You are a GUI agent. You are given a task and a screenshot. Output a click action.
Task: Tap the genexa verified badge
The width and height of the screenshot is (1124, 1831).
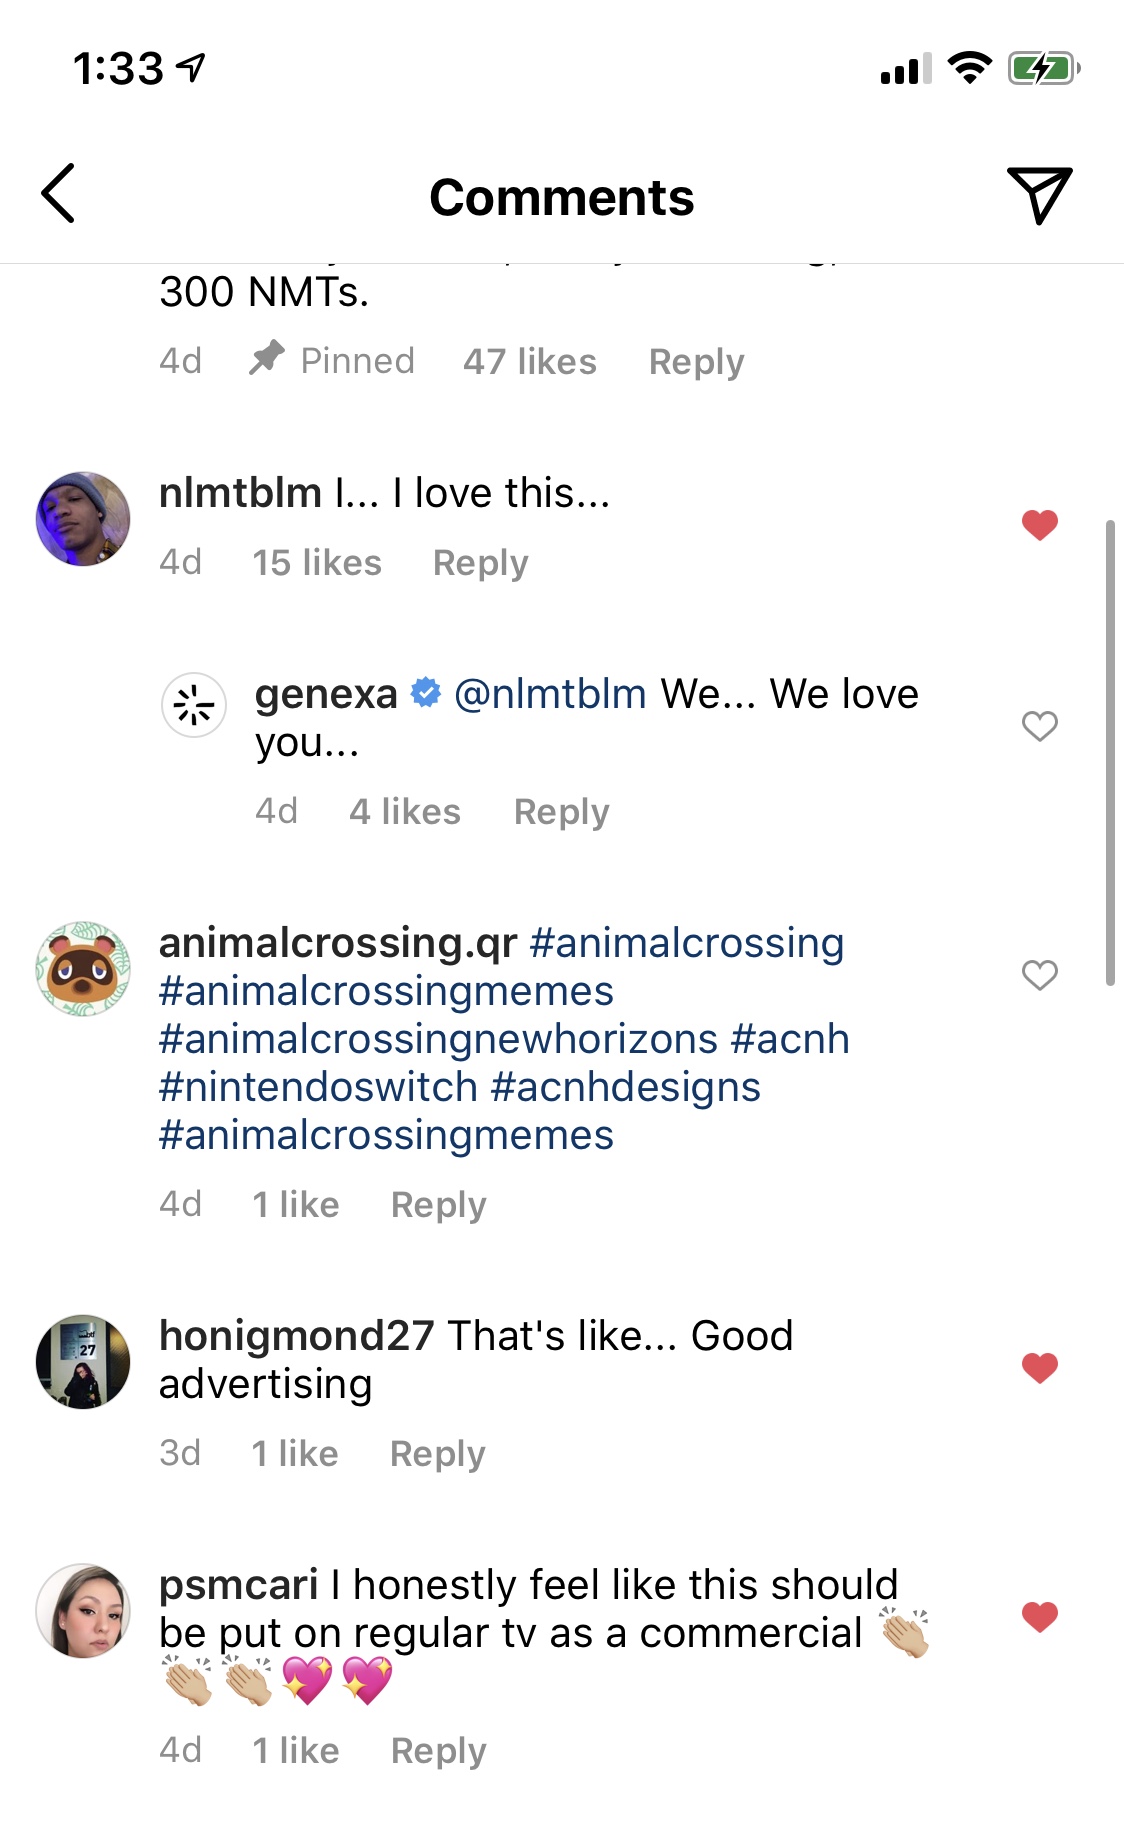(426, 692)
